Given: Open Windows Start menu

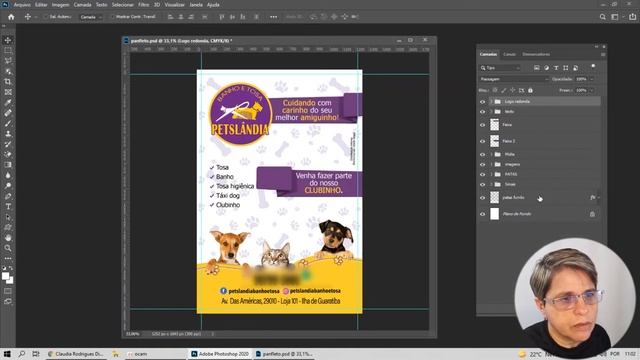Looking at the screenshot, I should [7, 354].
